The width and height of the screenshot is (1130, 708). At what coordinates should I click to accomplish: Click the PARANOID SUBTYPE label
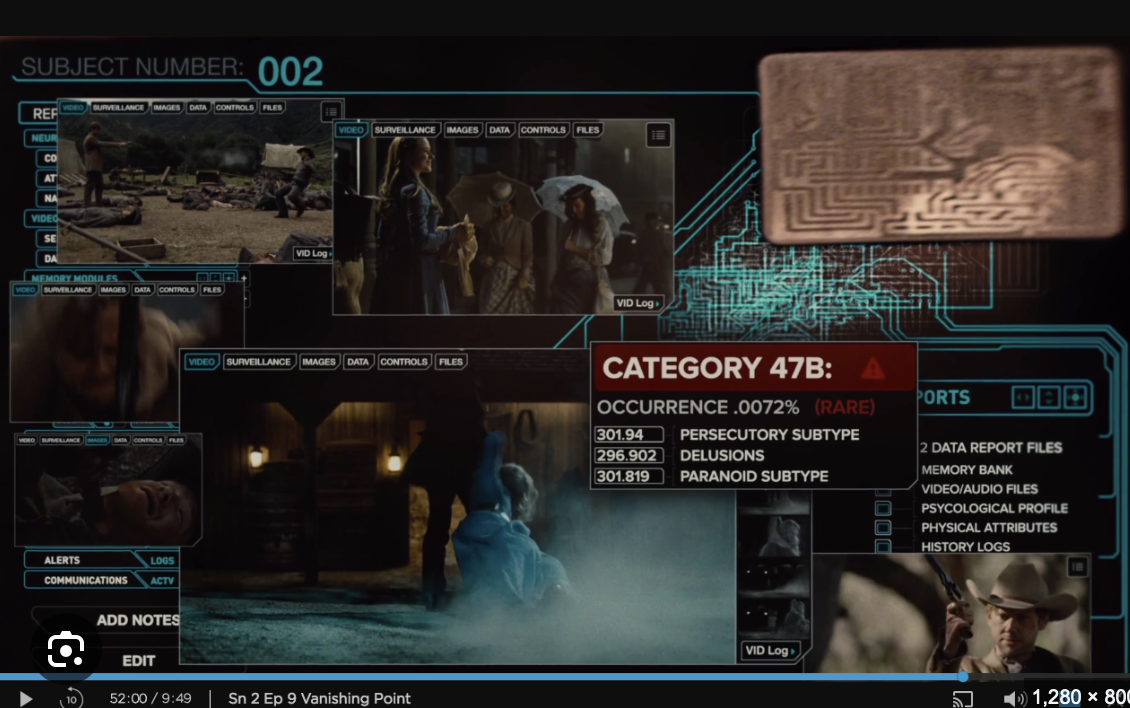[x=754, y=476]
